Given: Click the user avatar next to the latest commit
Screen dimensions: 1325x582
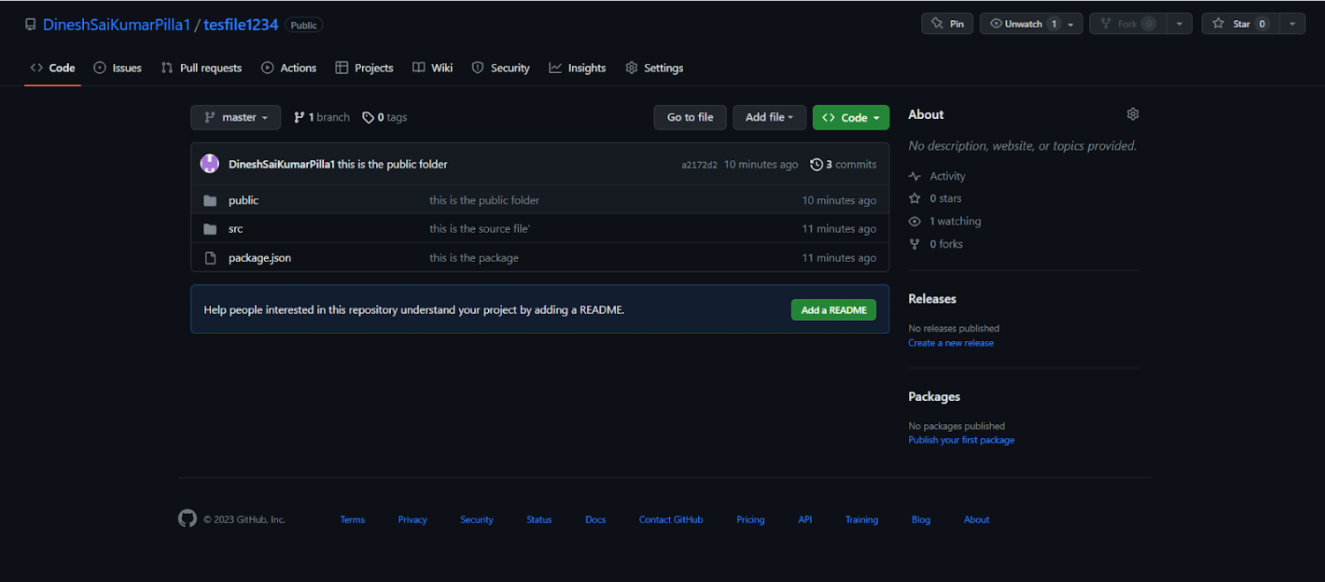Looking at the screenshot, I should [x=210, y=164].
